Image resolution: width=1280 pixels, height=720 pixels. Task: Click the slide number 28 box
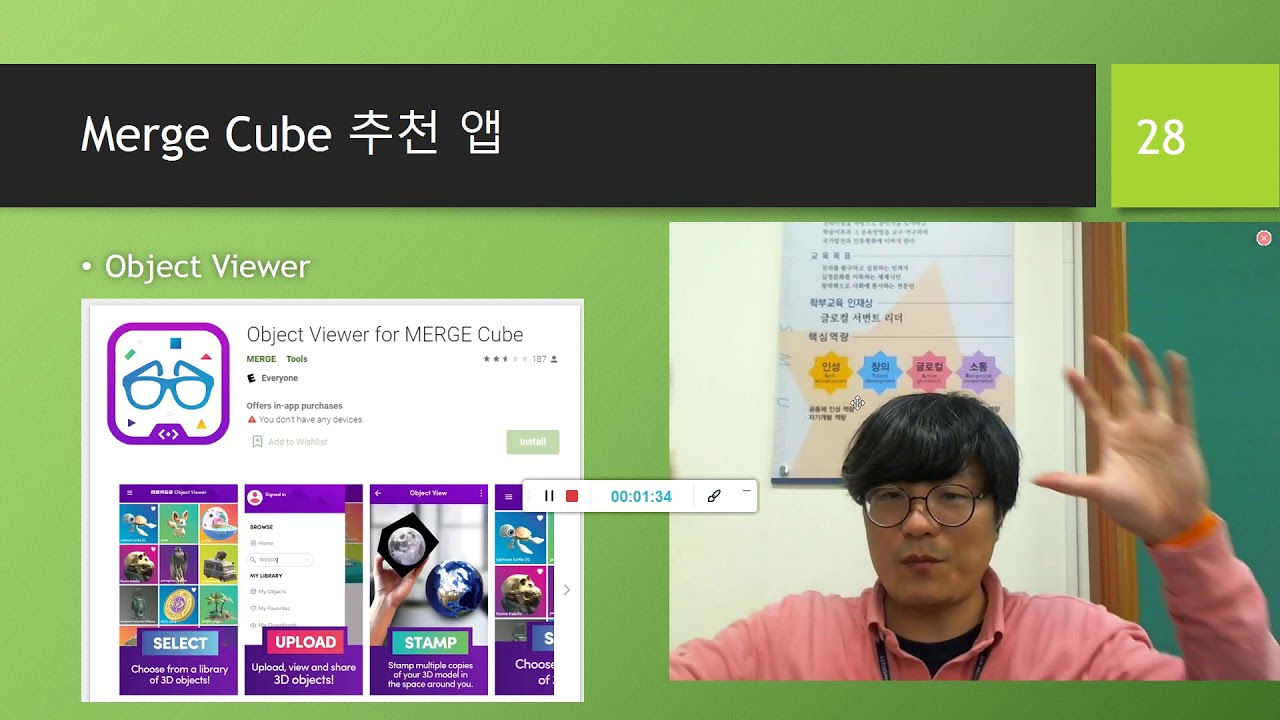pos(1195,136)
